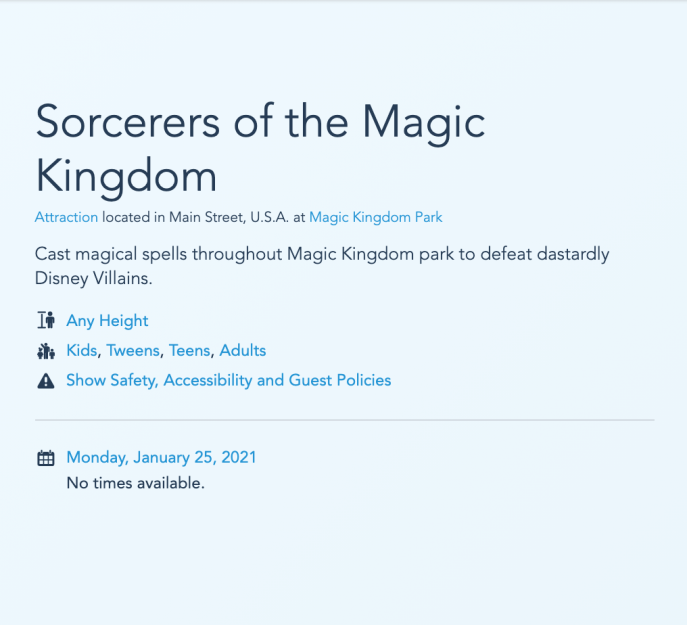
Task: Click the height requirement person icon
Action: click(46, 320)
